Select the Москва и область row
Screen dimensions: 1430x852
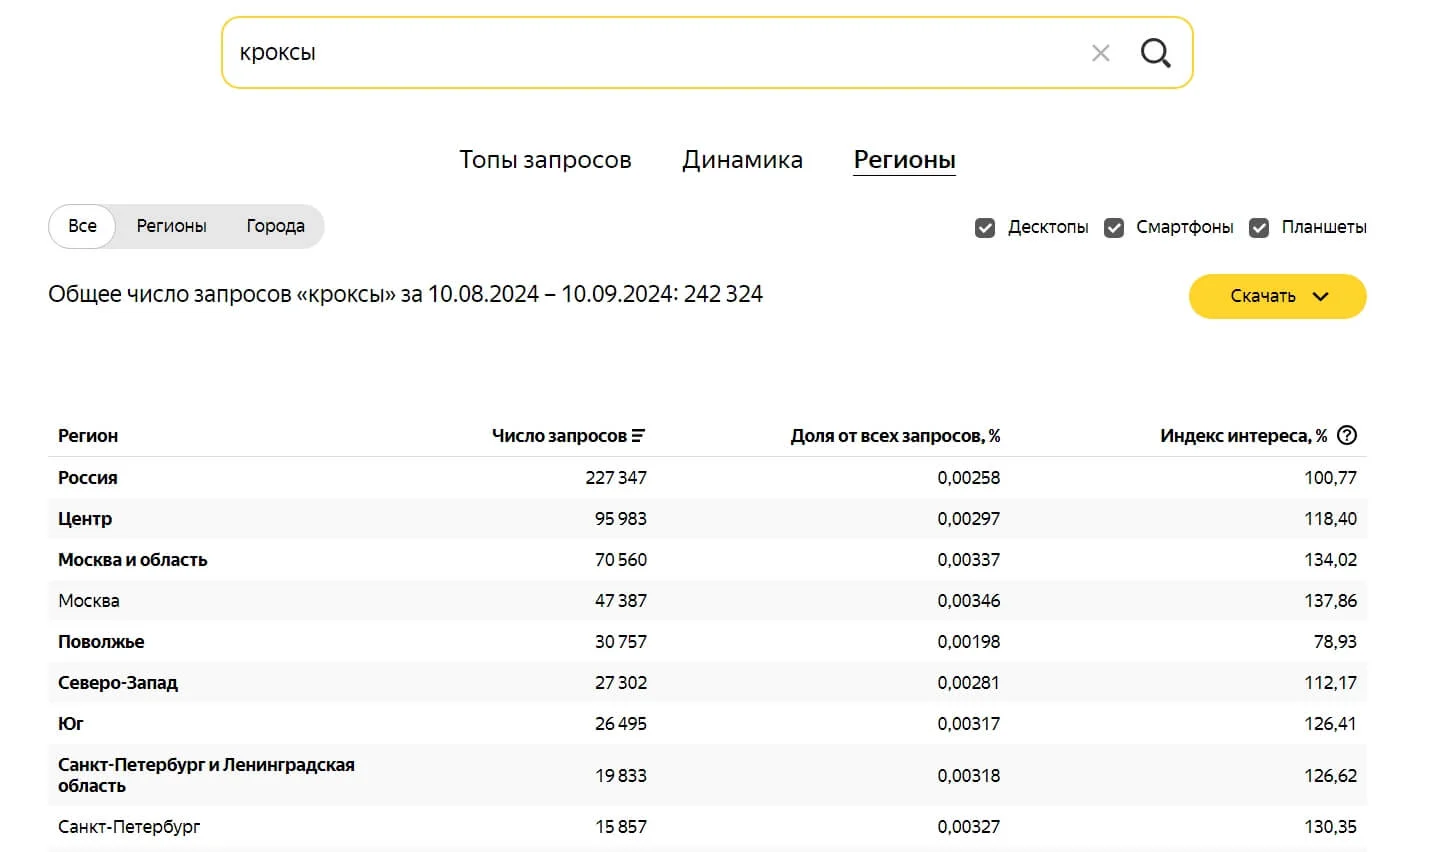[x=132, y=560]
